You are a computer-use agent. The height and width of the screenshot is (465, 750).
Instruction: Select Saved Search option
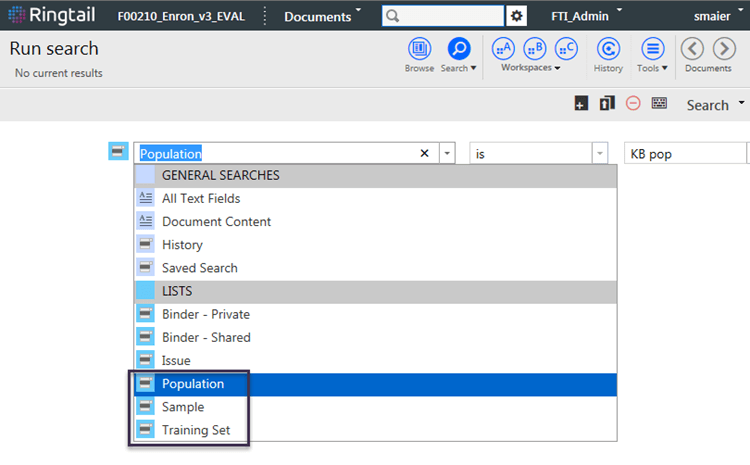click(375, 268)
